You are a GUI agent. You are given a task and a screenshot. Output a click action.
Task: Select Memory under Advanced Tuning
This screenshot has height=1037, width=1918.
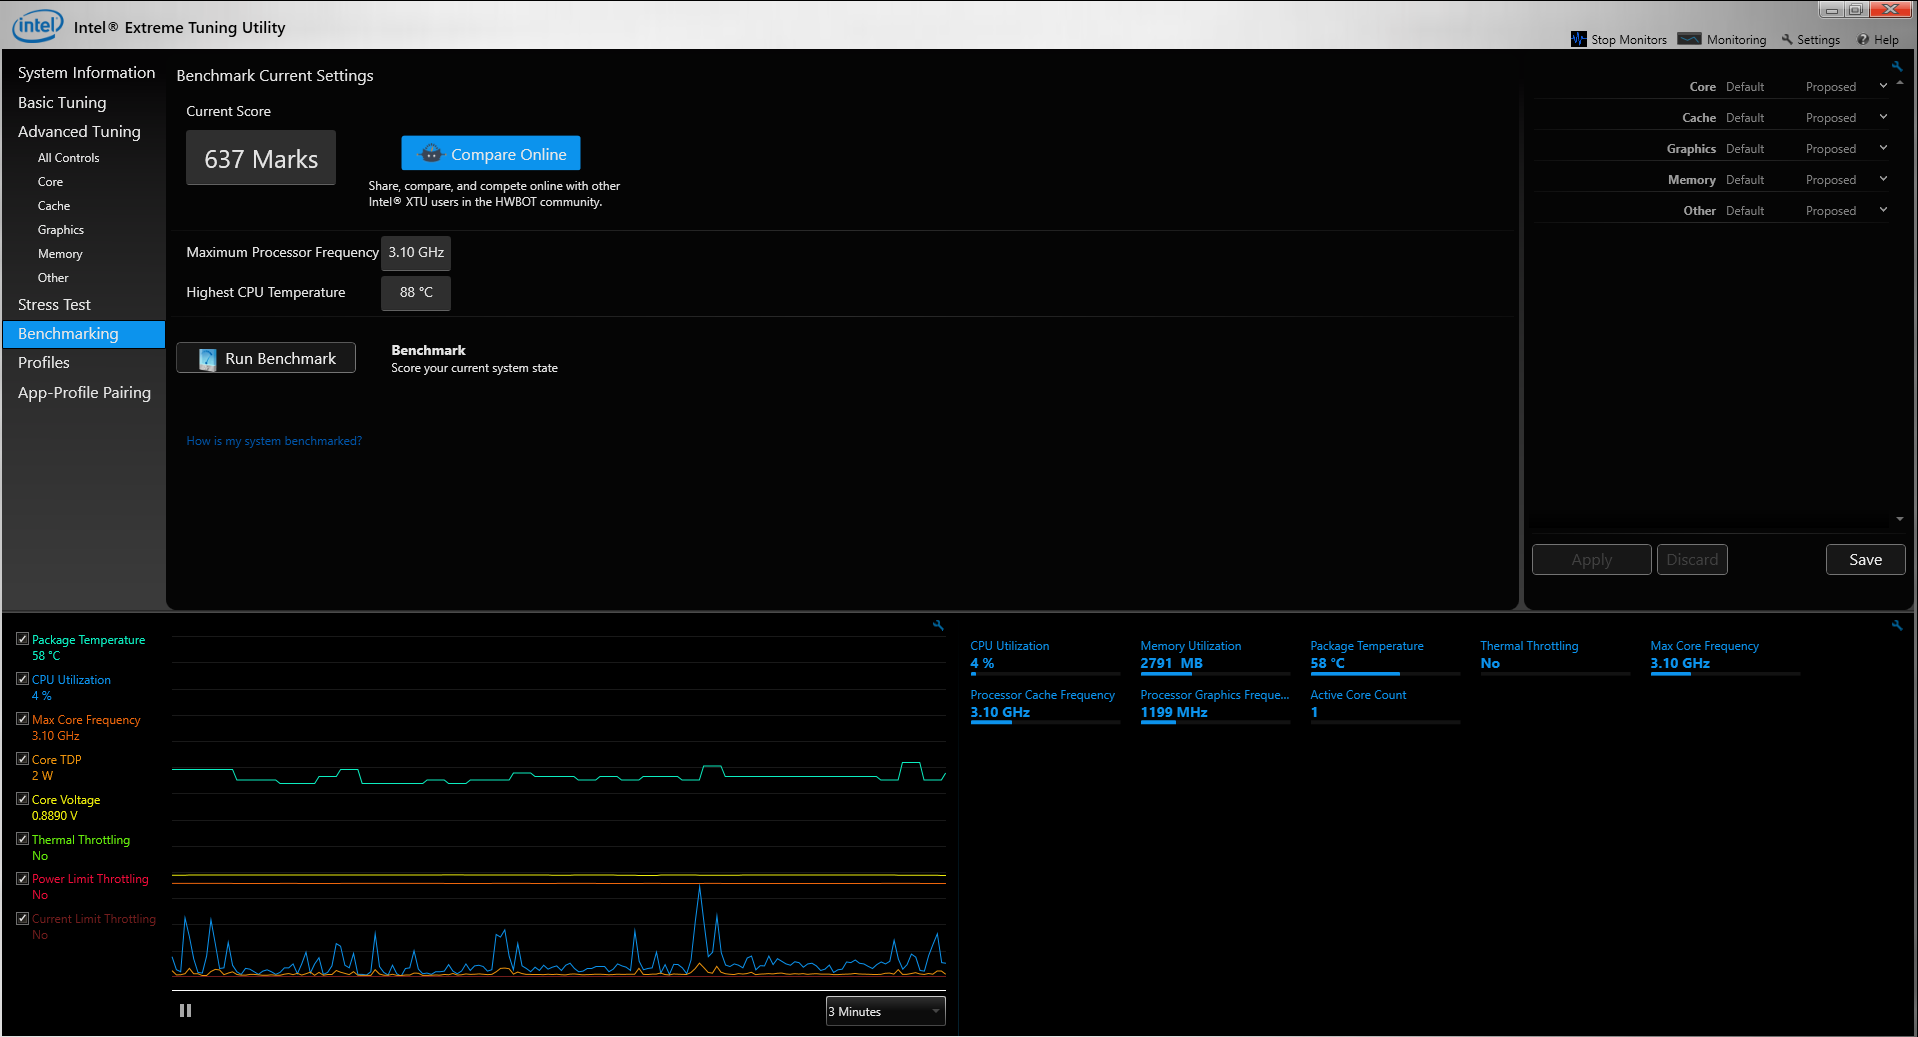coord(60,254)
